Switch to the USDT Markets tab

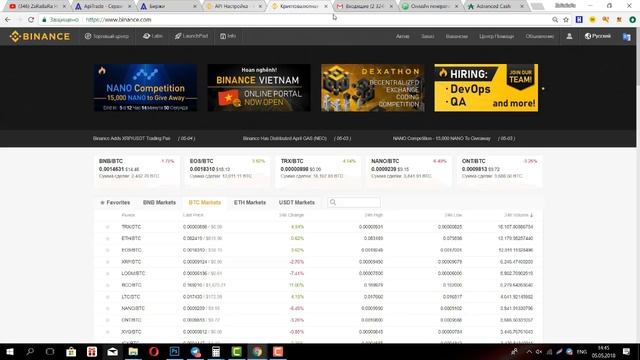click(x=297, y=202)
